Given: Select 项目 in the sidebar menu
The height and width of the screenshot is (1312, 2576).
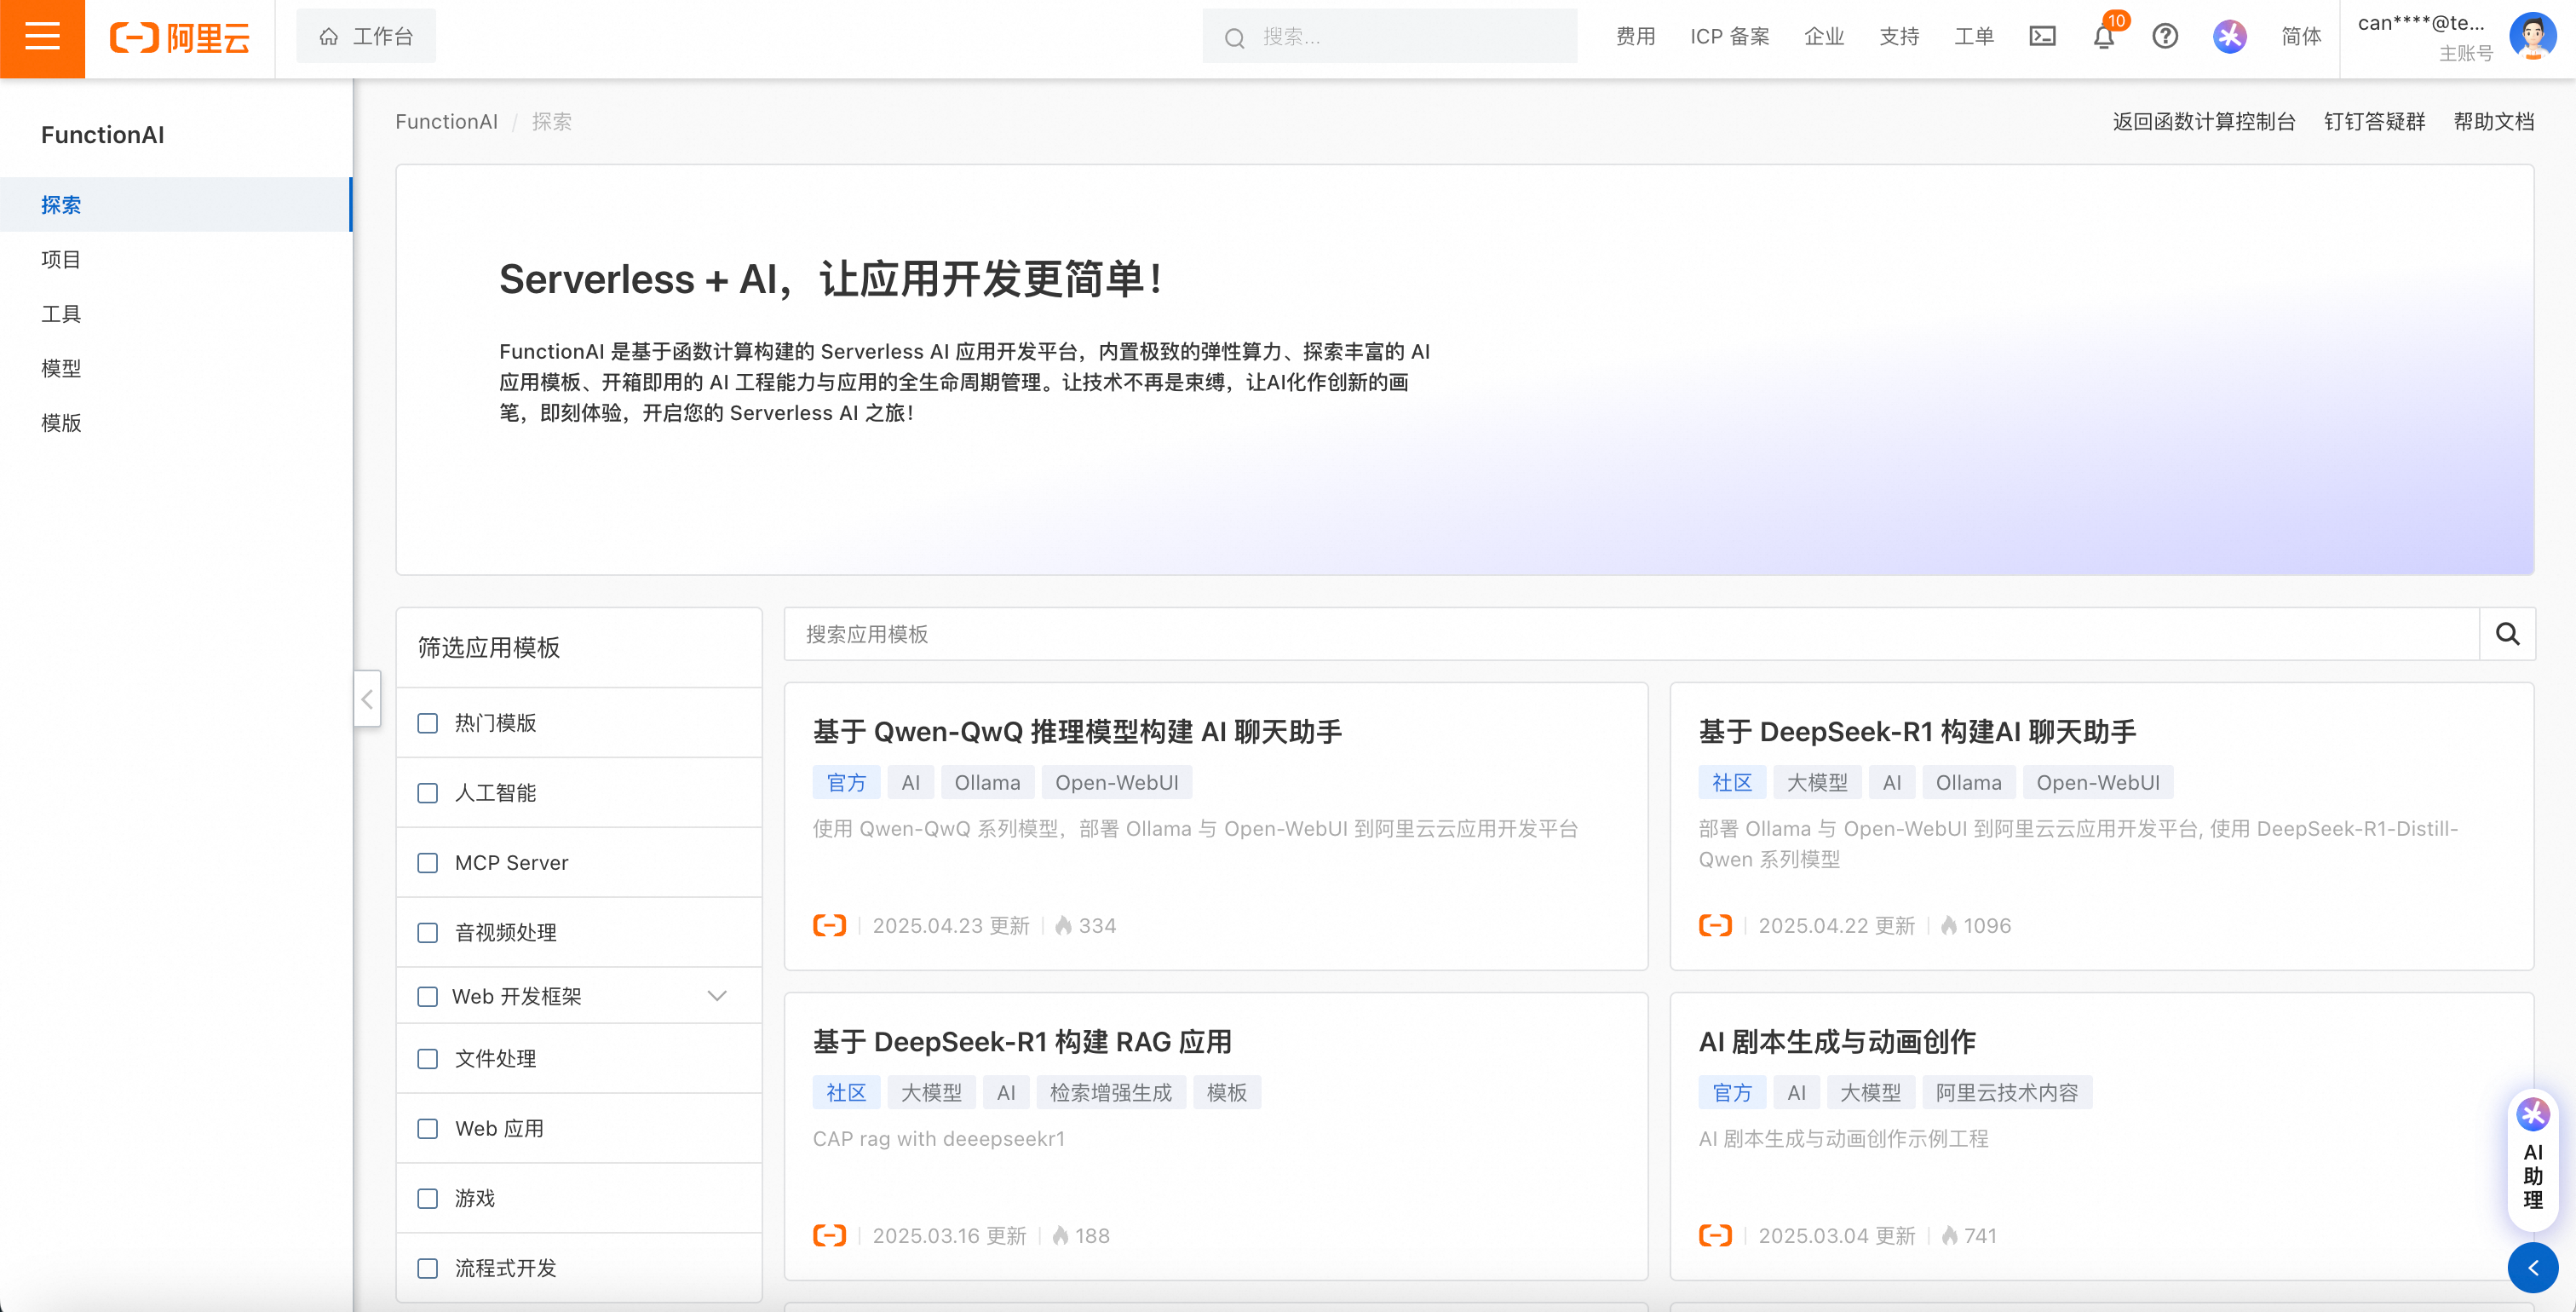Looking at the screenshot, I should [x=61, y=260].
